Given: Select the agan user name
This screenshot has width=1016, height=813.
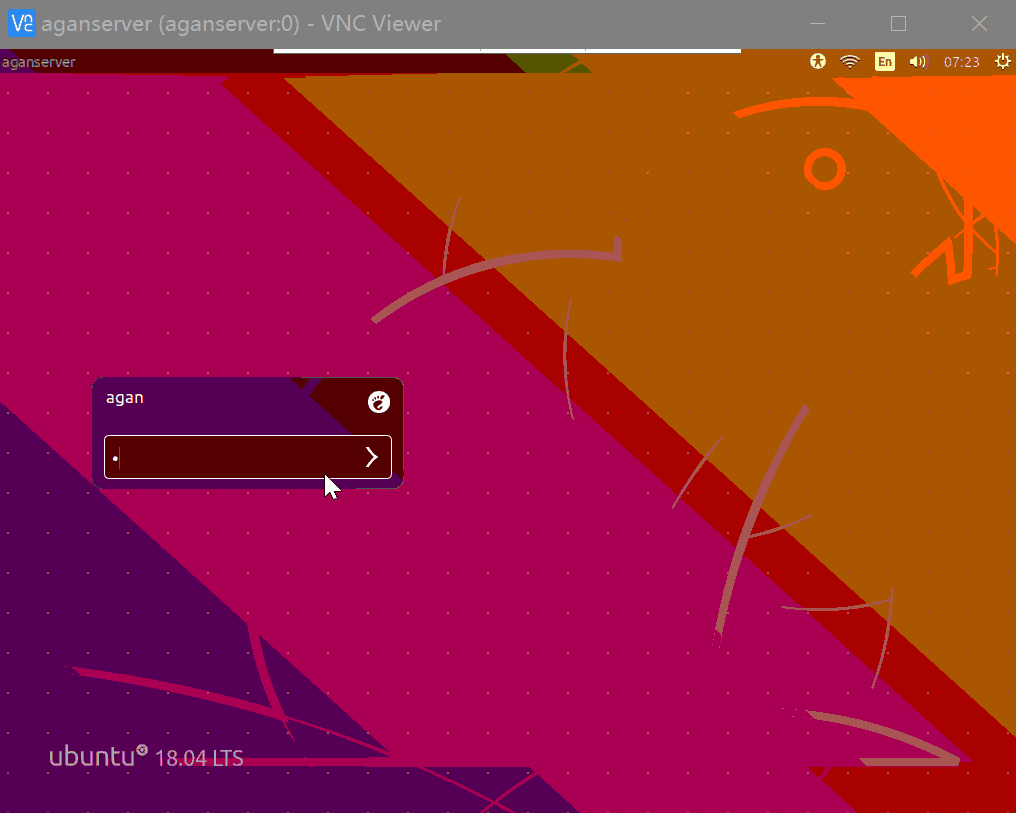Looking at the screenshot, I should point(124,398).
